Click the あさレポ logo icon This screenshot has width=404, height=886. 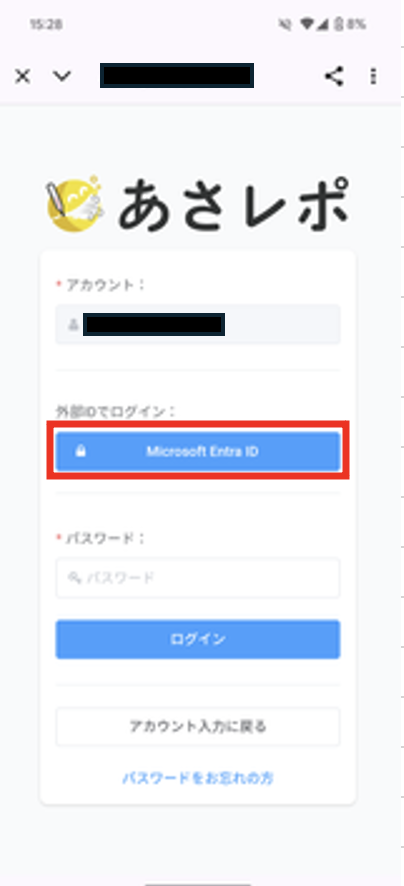[75, 203]
